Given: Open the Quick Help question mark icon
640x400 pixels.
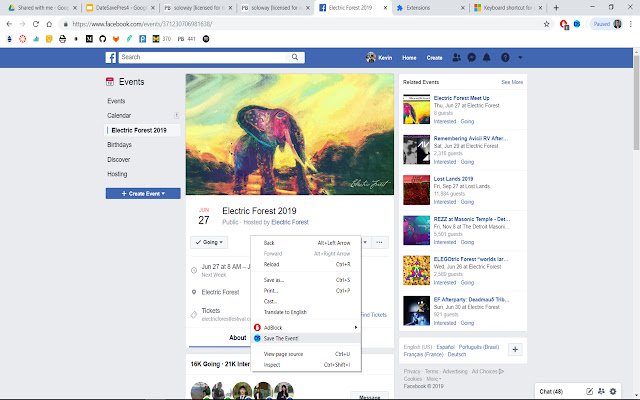Looking at the screenshot, I should [505, 58].
